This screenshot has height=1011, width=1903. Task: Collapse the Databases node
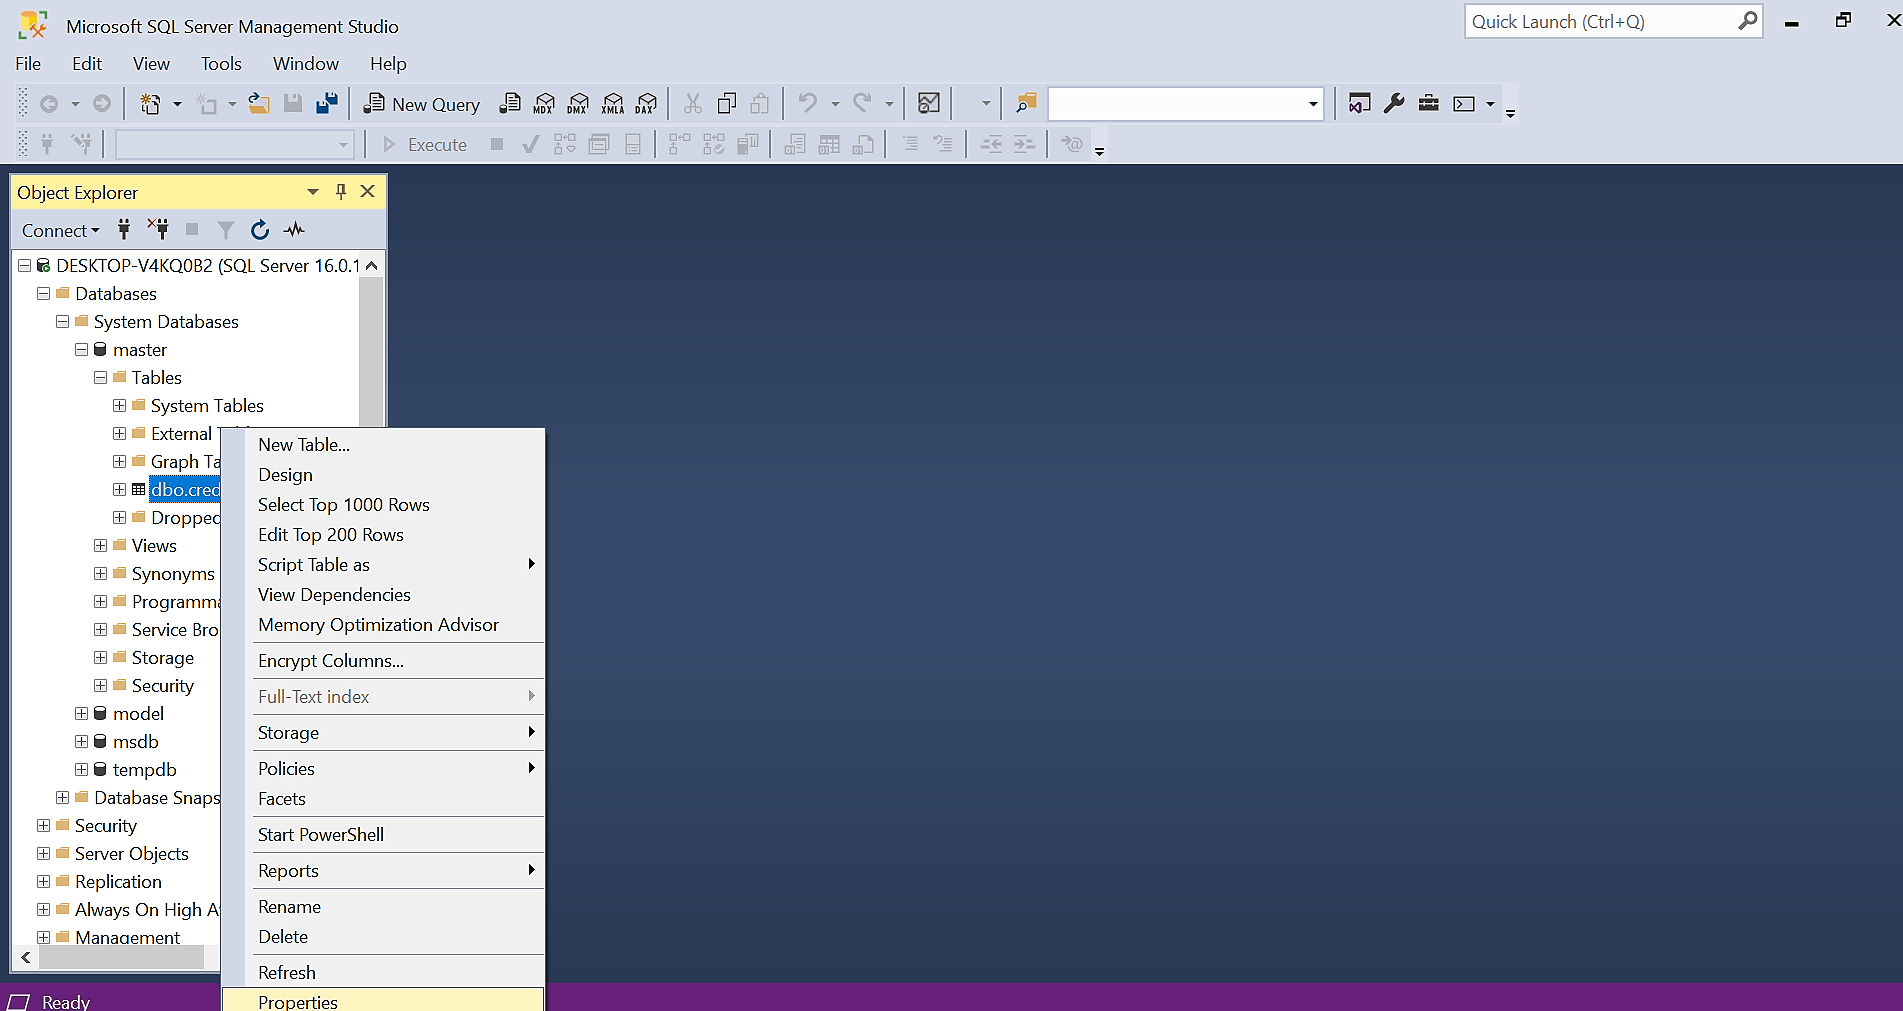tap(43, 294)
